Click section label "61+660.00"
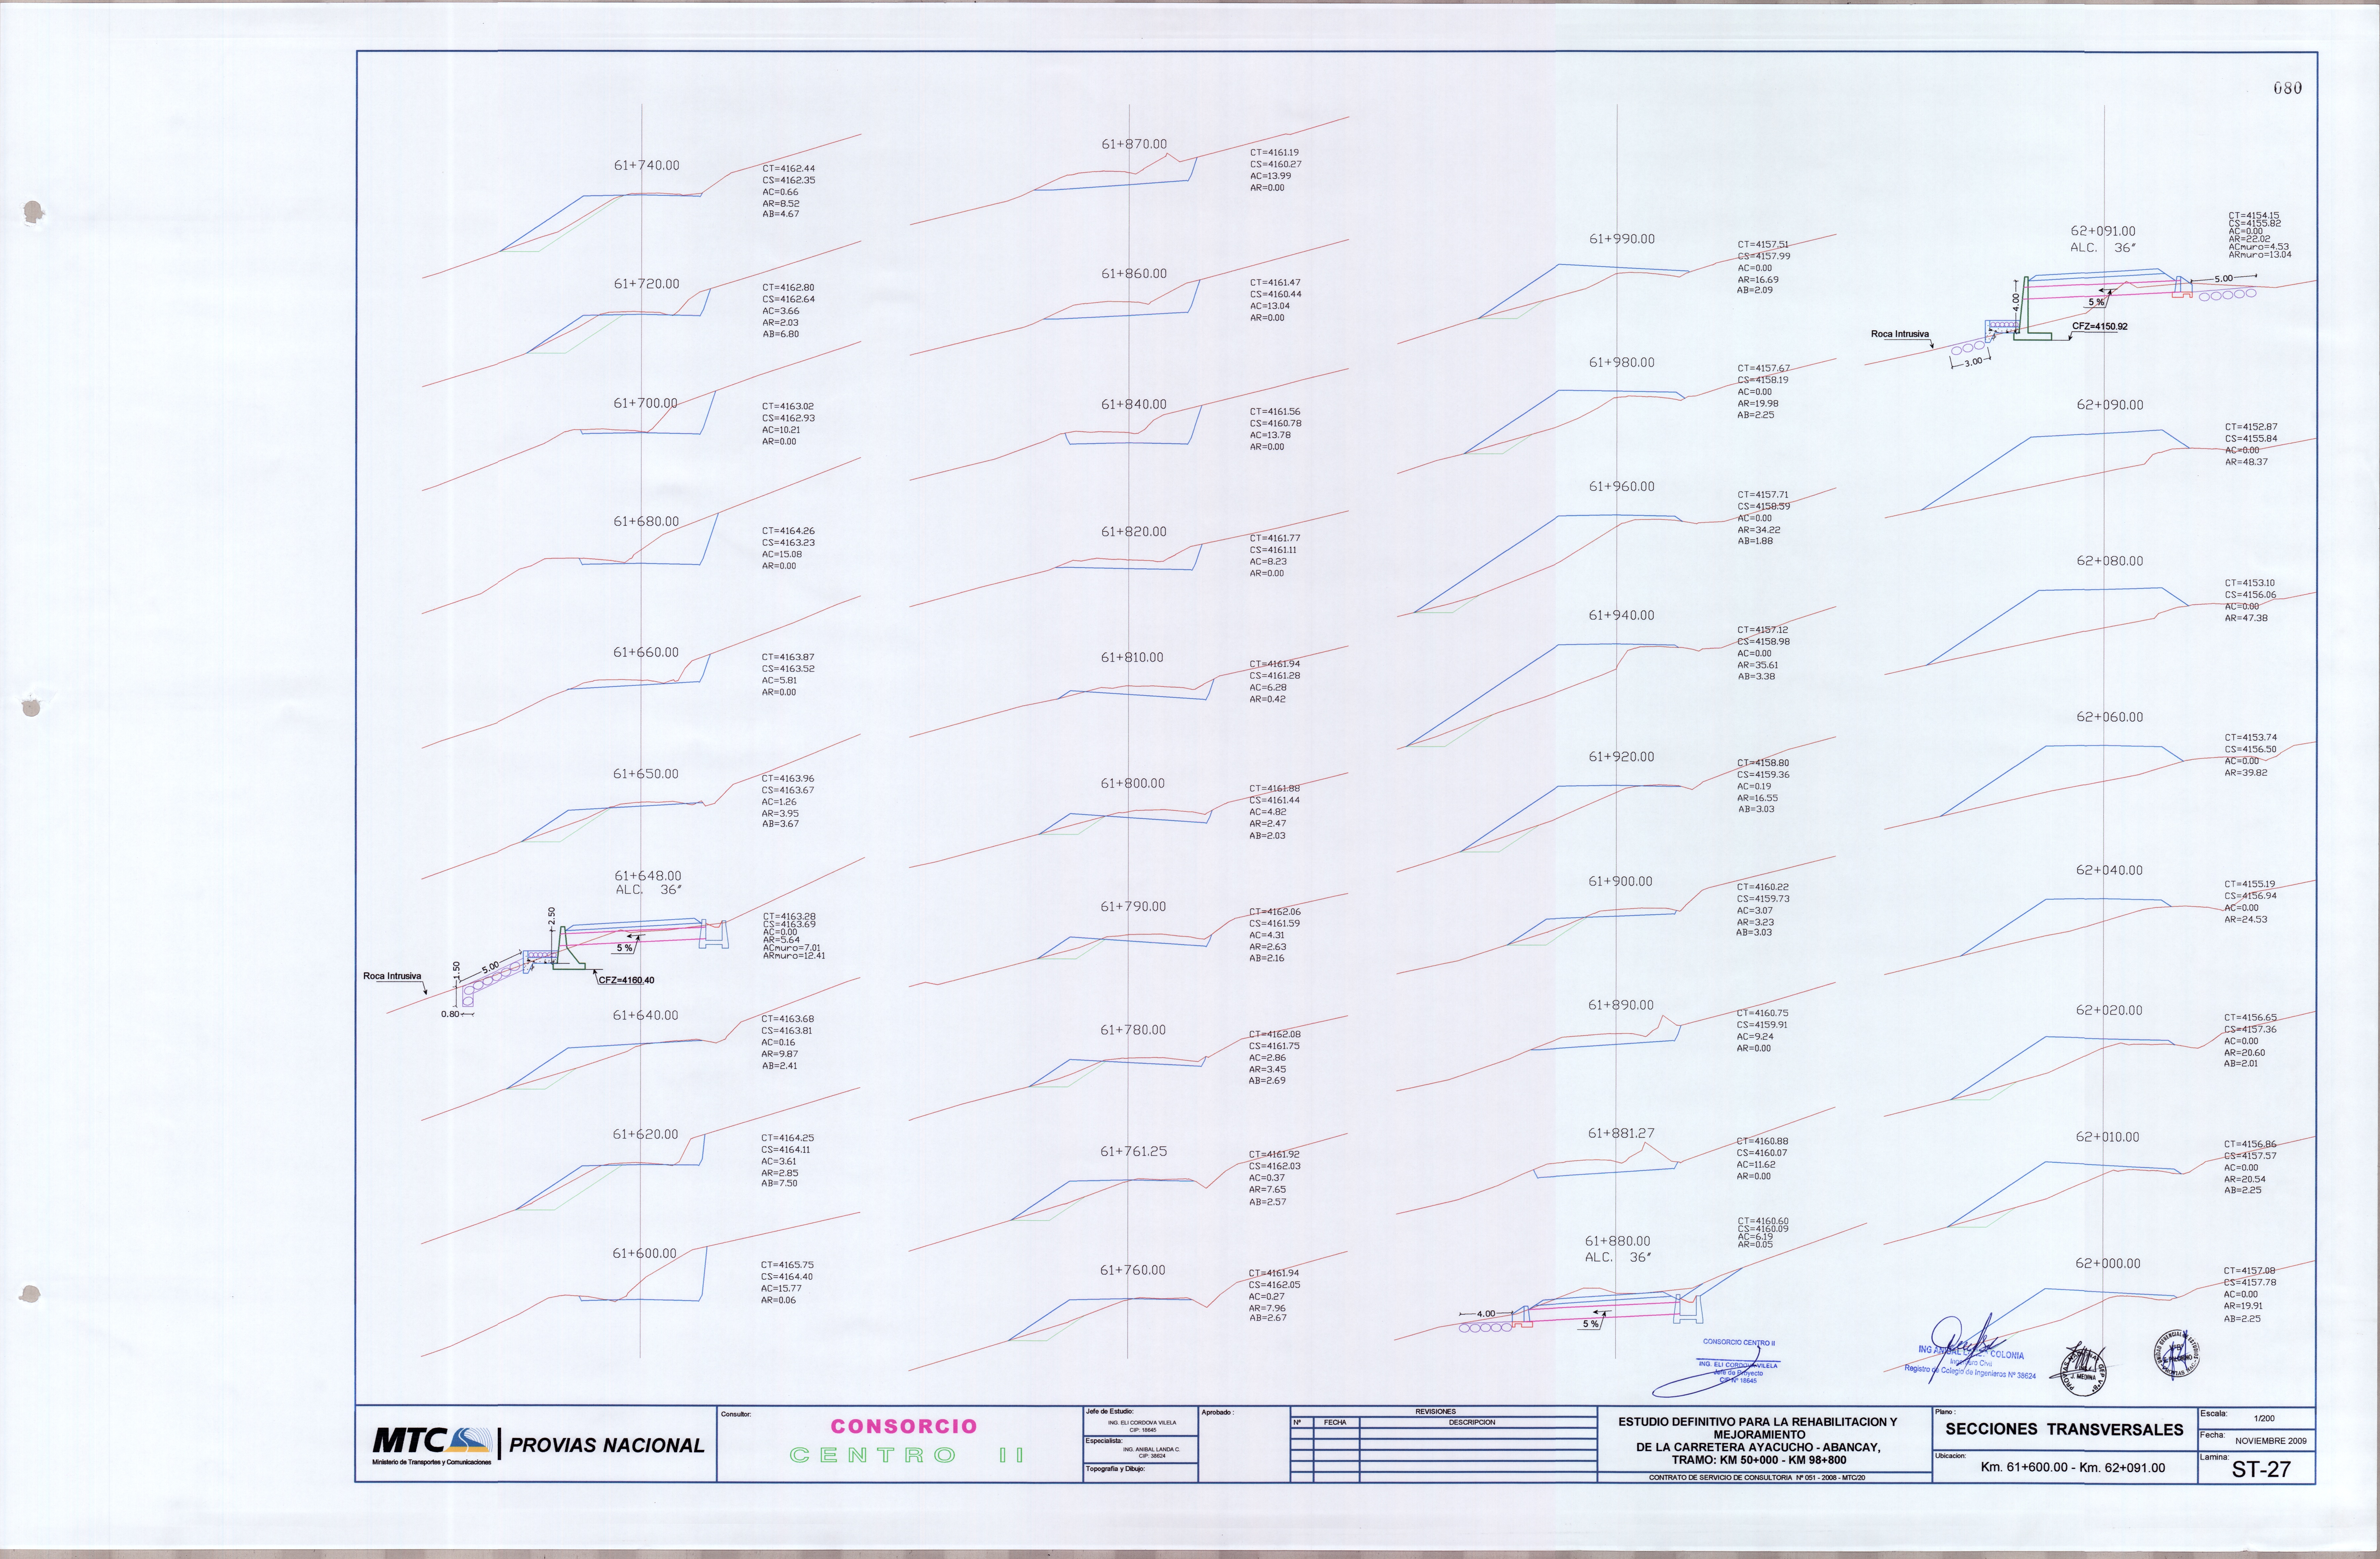This screenshot has height=1559, width=2380. (646, 652)
